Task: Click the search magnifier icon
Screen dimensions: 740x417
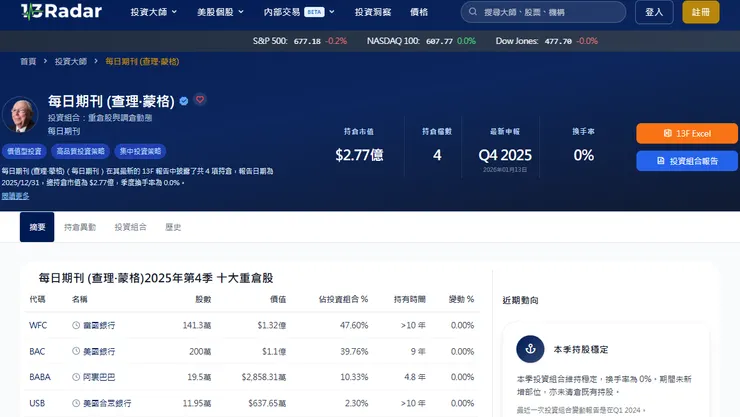Action: [x=472, y=12]
